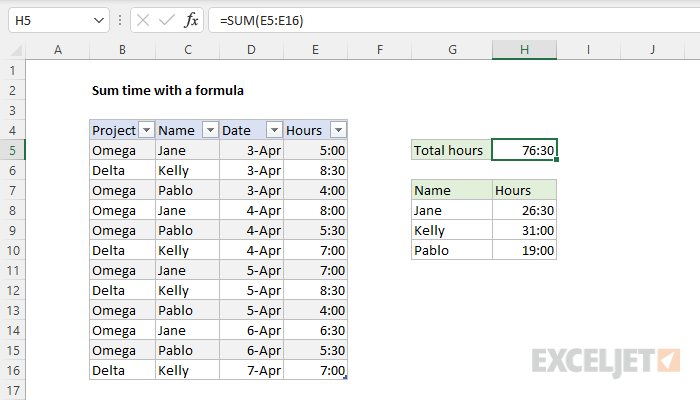
Task: Click the formula bar options dots icon
Action: 120,20
